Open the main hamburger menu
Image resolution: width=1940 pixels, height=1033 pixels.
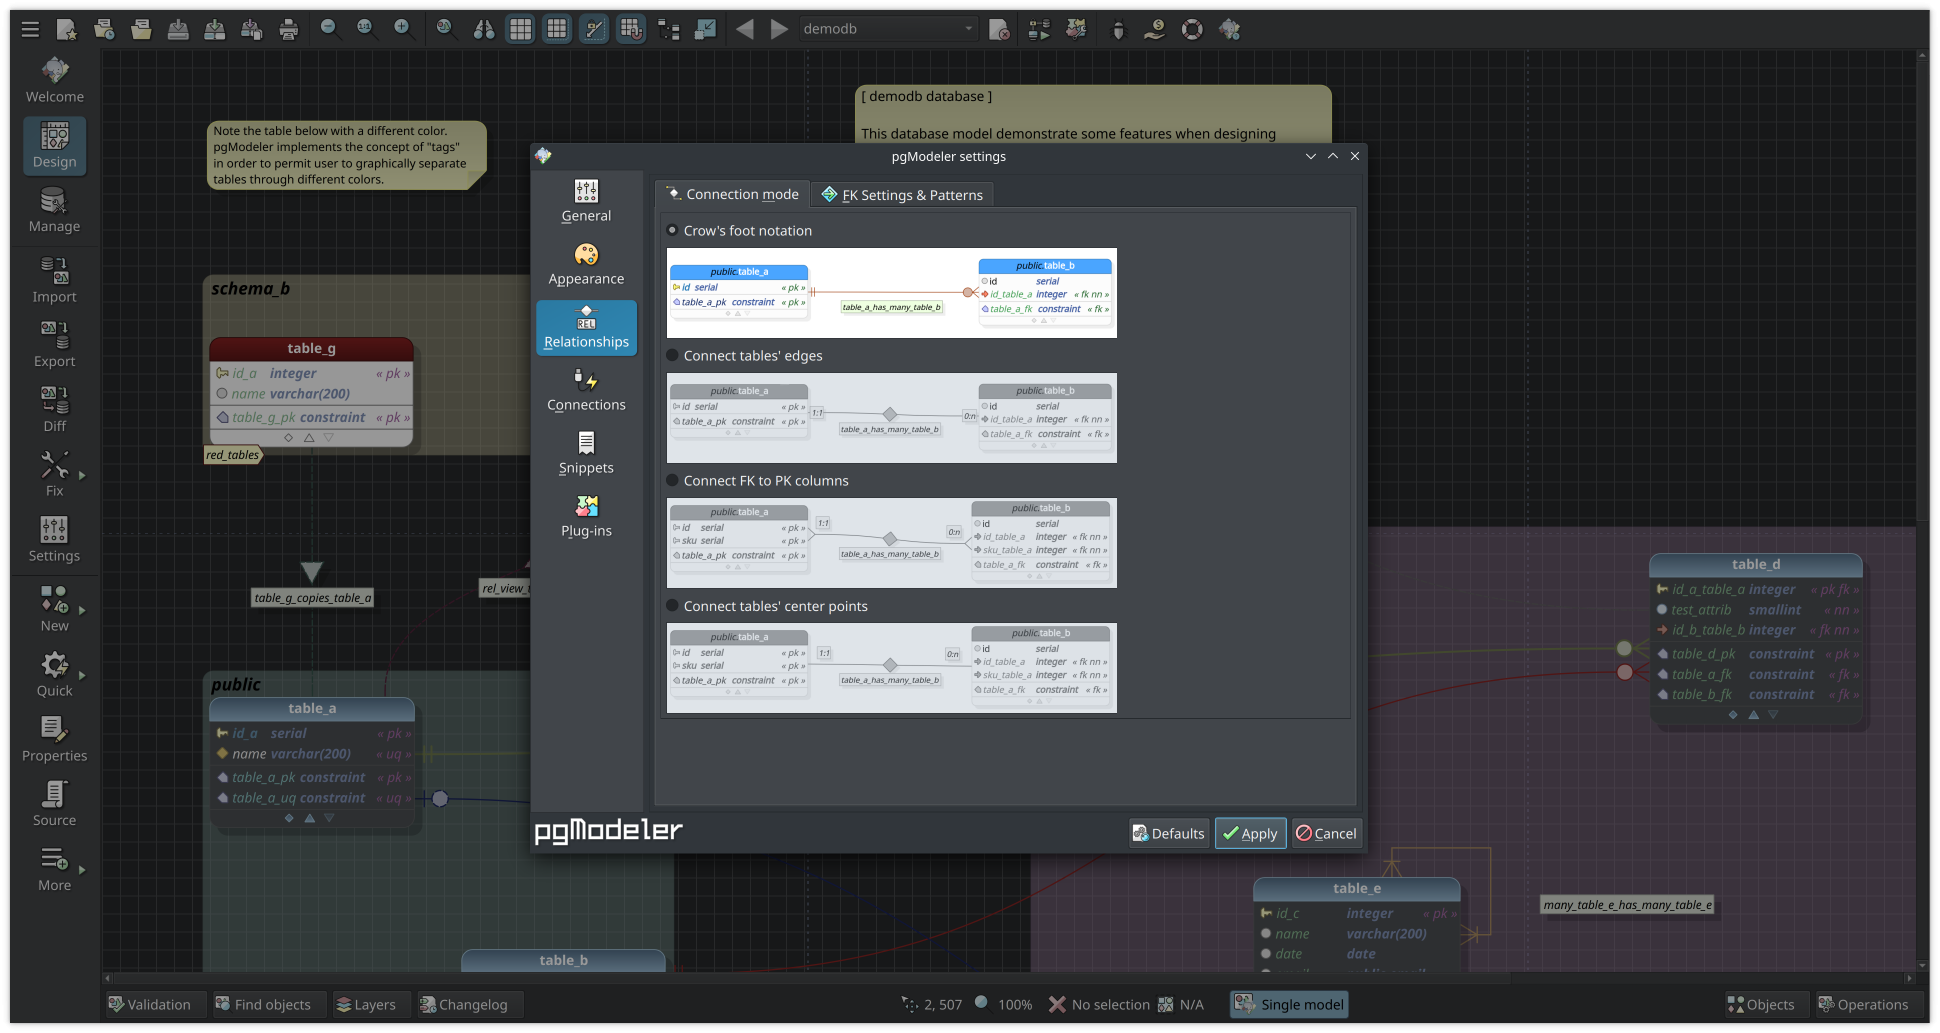(x=30, y=29)
